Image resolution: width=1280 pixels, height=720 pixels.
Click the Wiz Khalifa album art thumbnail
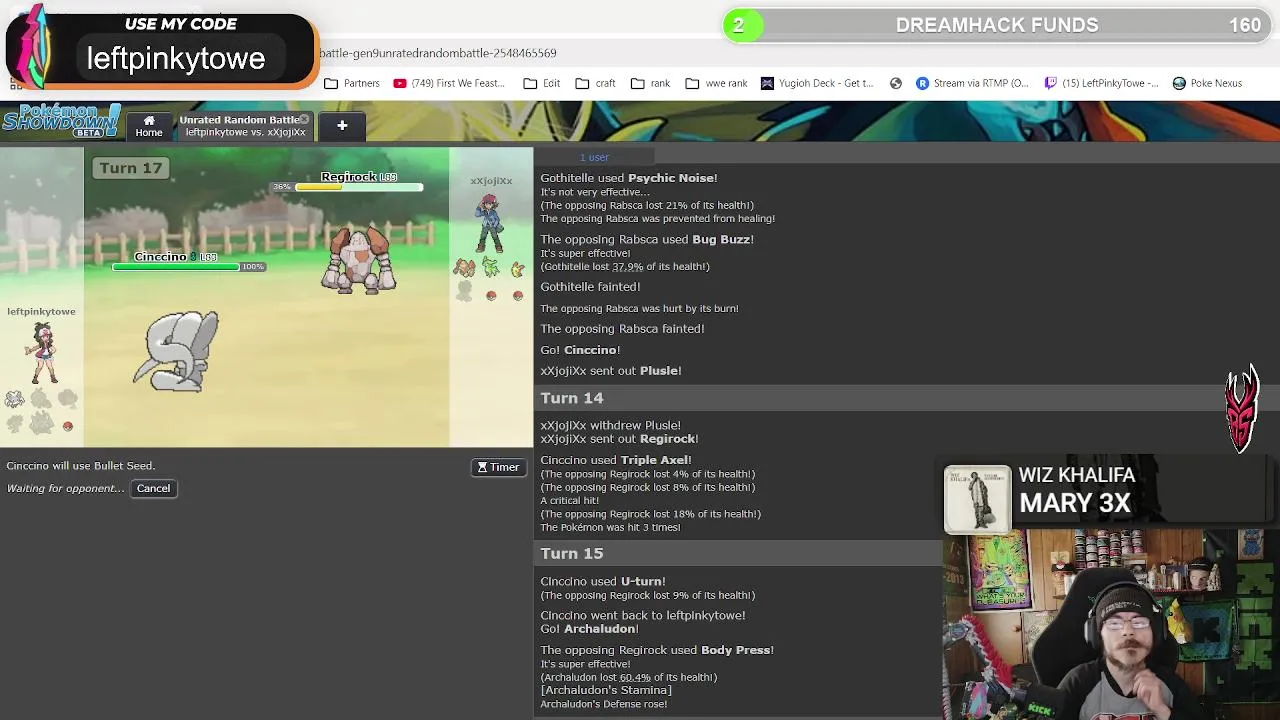point(977,497)
